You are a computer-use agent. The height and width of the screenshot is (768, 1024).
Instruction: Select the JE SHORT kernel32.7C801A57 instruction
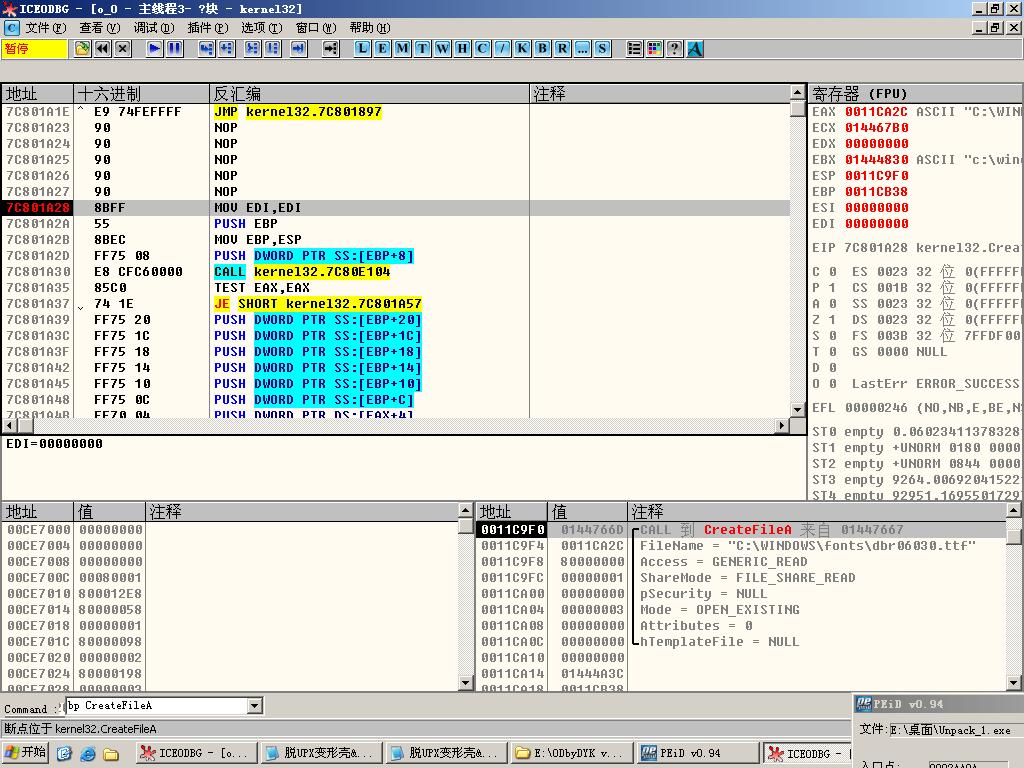317,304
